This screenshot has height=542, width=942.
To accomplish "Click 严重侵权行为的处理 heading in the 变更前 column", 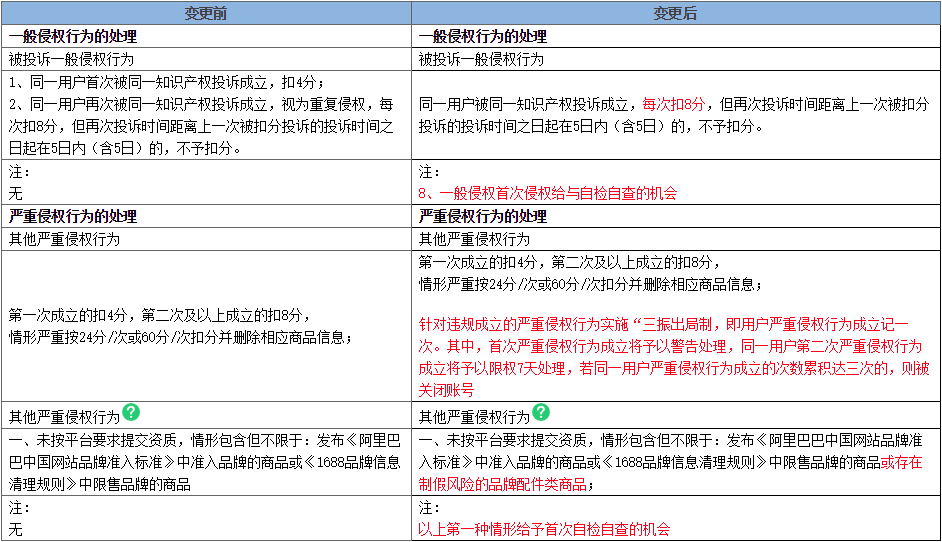I will [71, 216].
